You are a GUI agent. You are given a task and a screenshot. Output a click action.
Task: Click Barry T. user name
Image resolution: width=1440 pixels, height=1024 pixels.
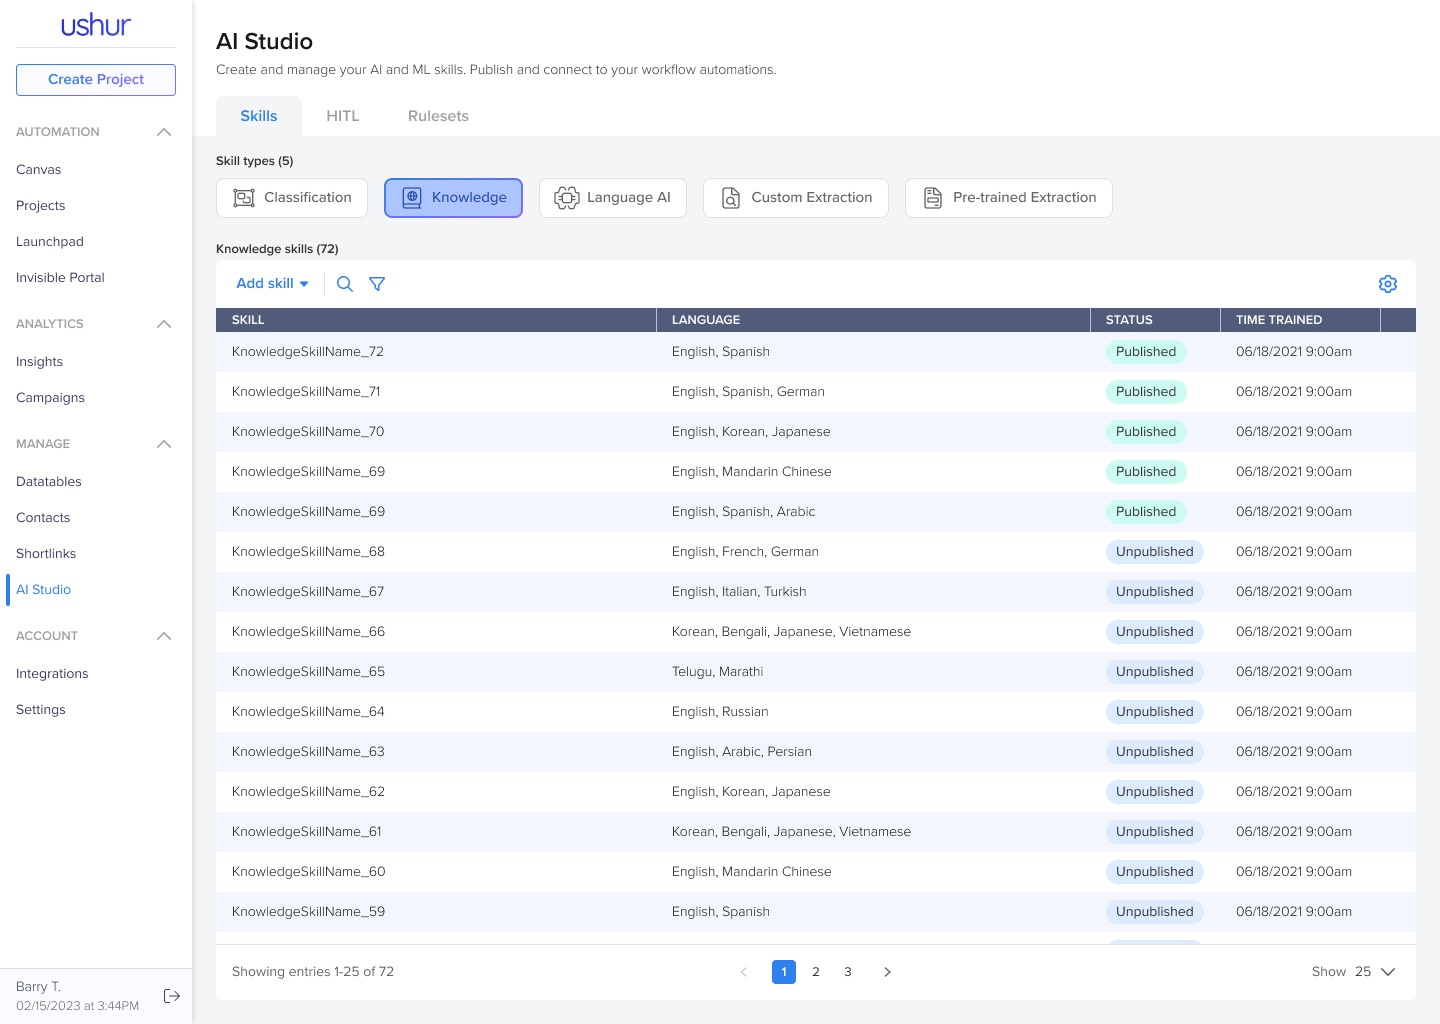(x=38, y=987)
